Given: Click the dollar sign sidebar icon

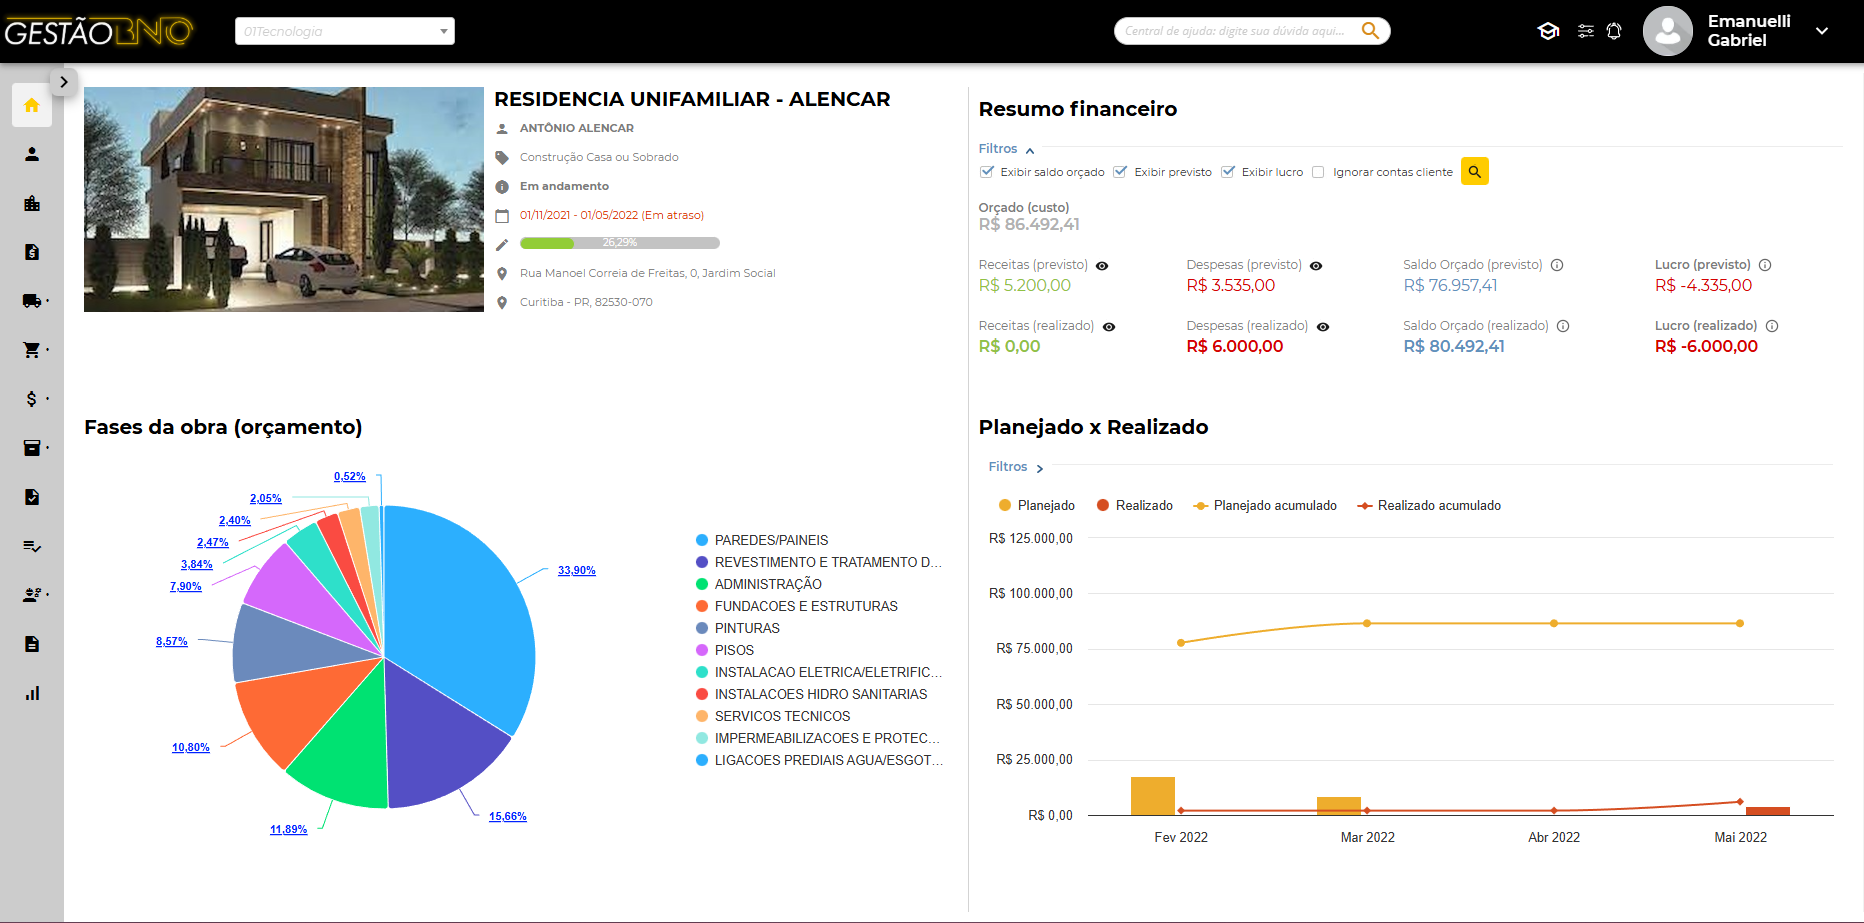Looking at the screenshot, I should coord(32,399).
